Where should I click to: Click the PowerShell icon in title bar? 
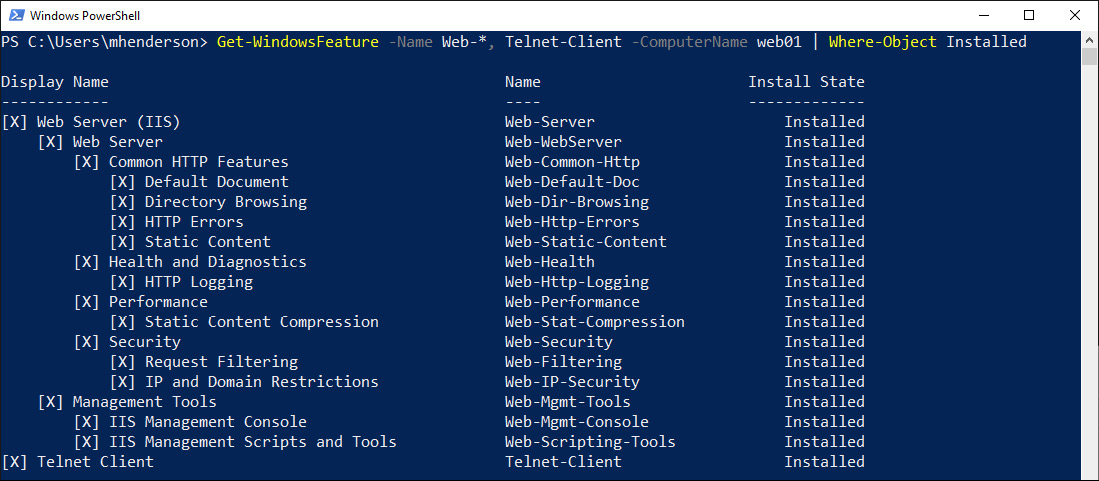(15, 15)
